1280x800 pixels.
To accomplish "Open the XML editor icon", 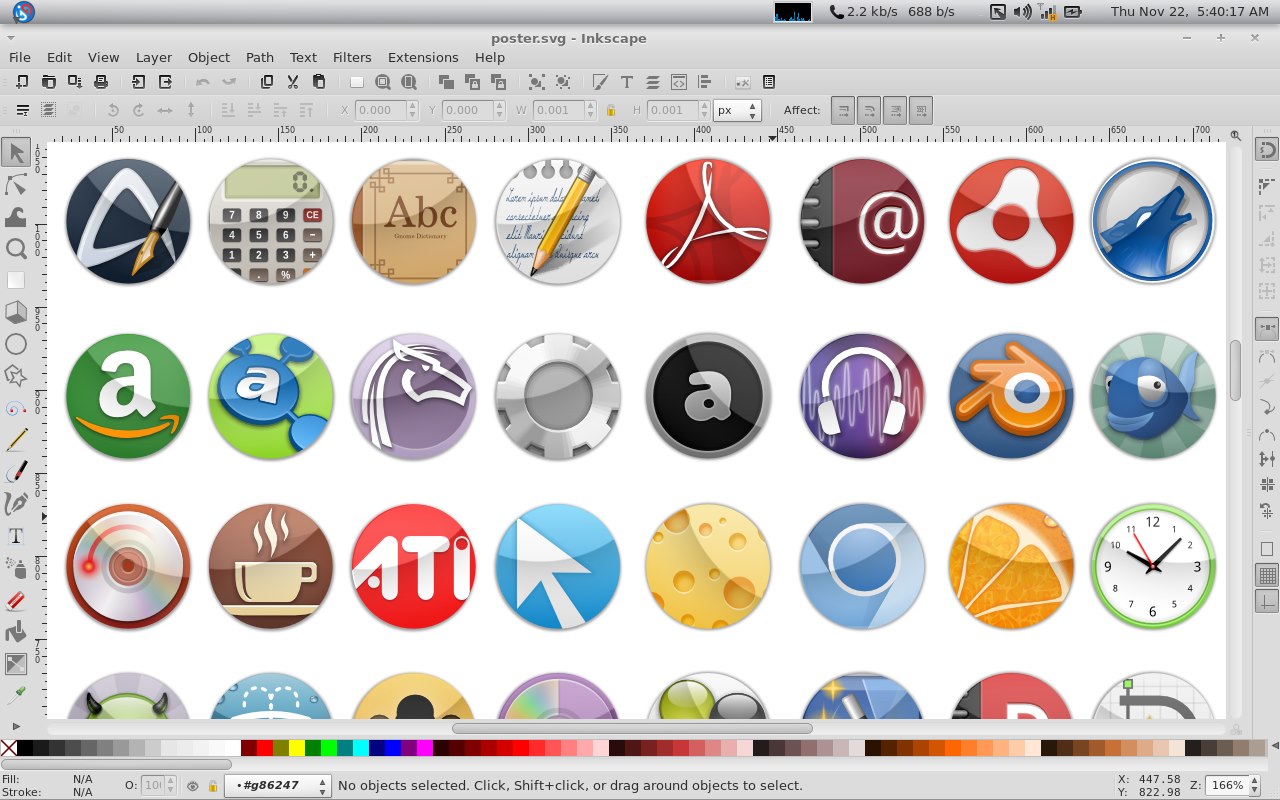I will (679, 82).
